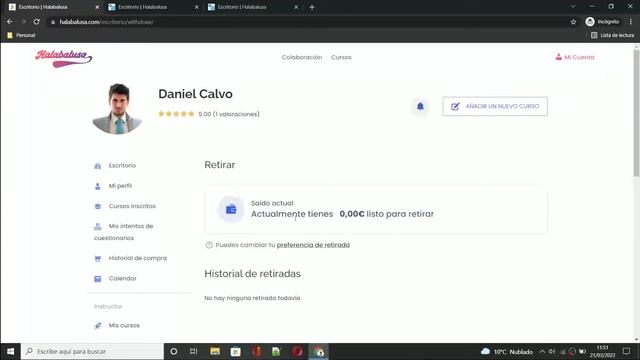Click the Calendar sidebar icon
The height and width of the screenshot is (360, 640).
click(x=98, y=279)
